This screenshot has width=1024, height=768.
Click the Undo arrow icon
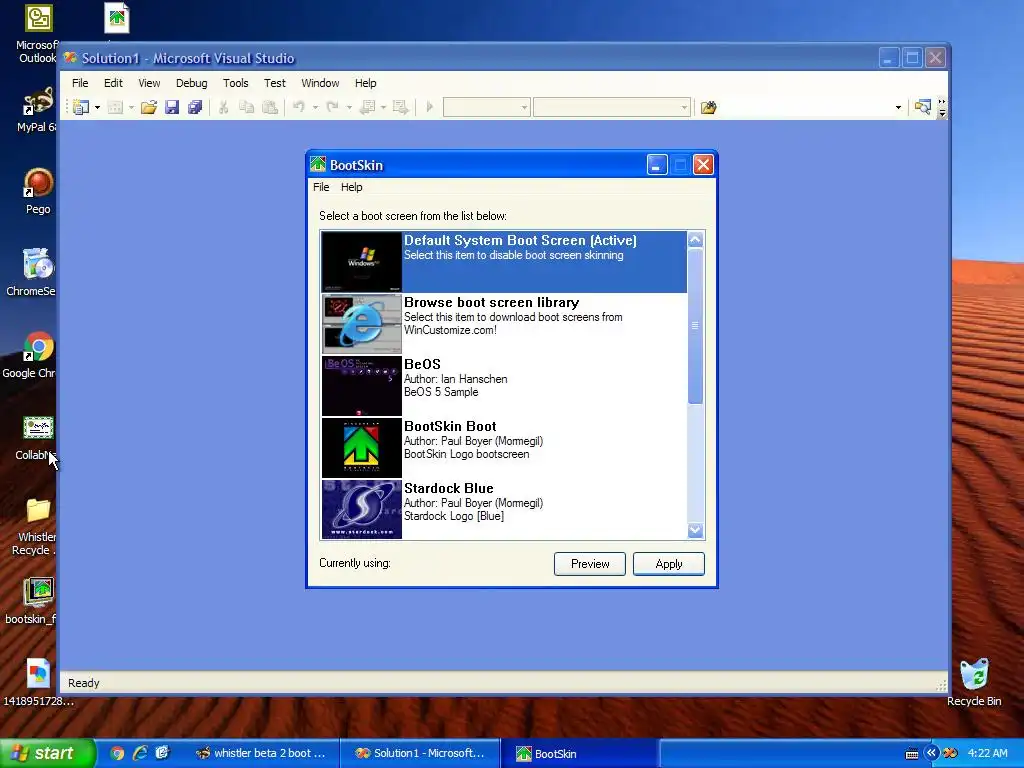pyautogui.click(x=298, y=107)
